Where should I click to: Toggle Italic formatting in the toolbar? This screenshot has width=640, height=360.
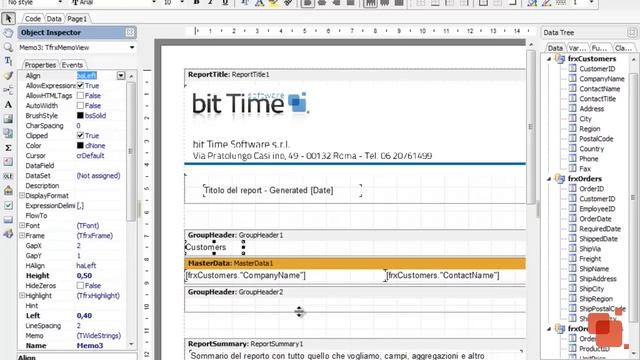tap(211, 2)
